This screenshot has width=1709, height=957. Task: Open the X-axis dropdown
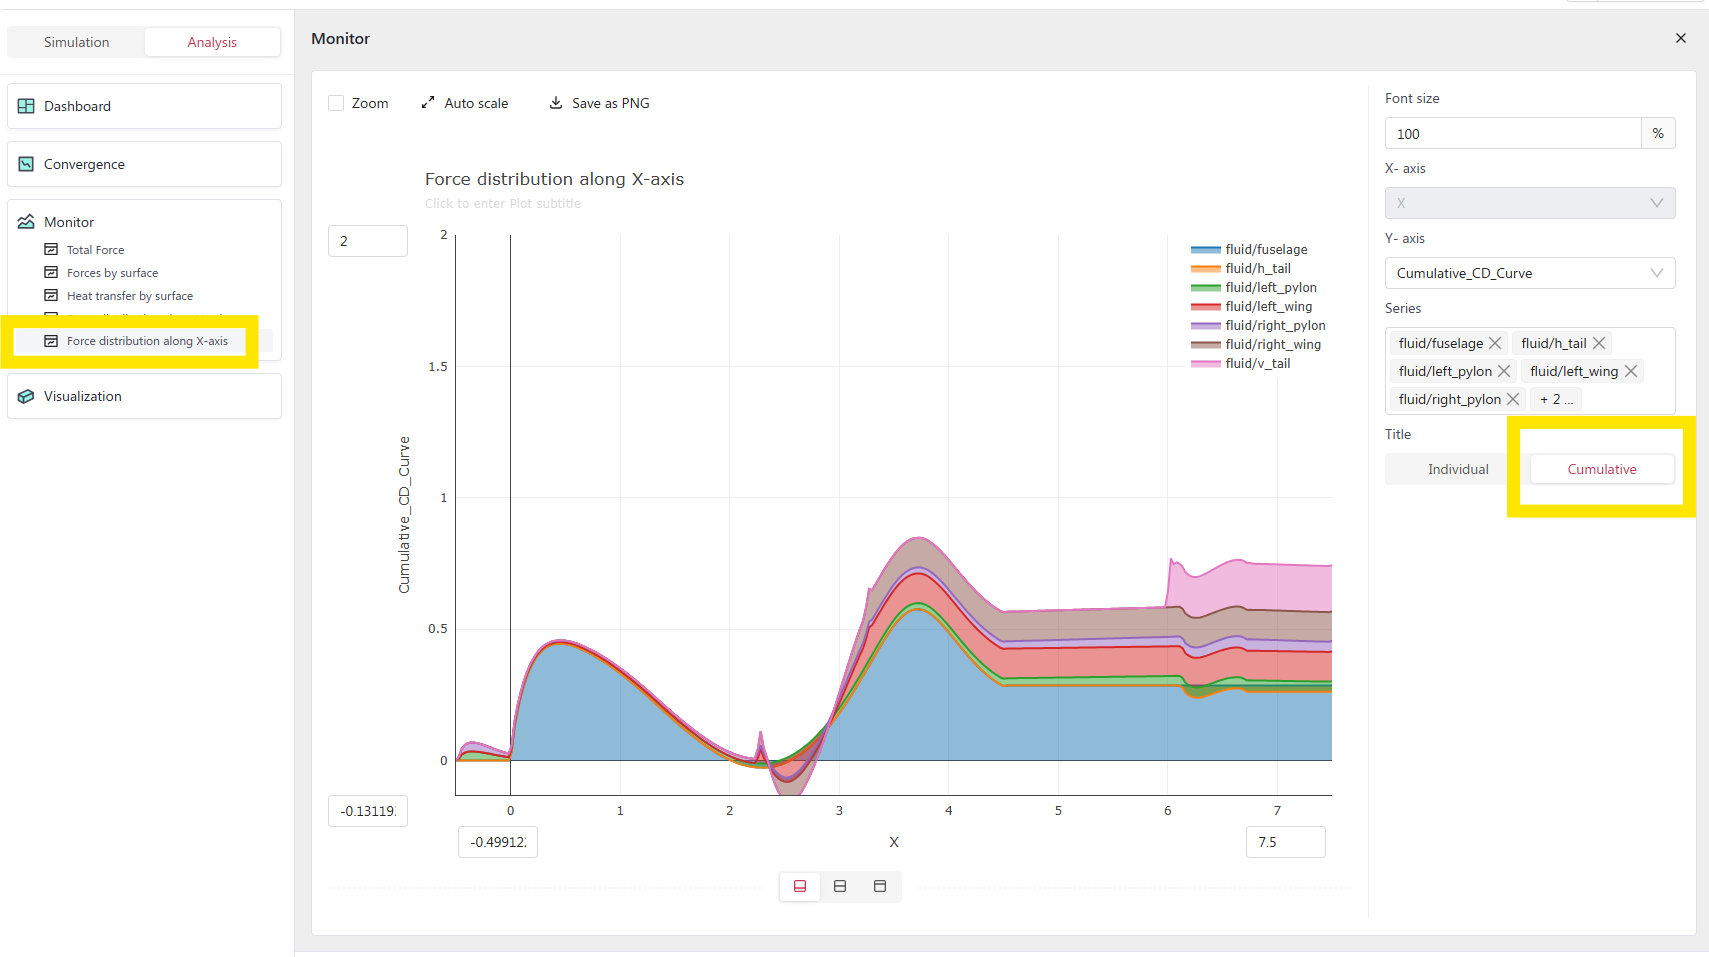coord(1529,203)
